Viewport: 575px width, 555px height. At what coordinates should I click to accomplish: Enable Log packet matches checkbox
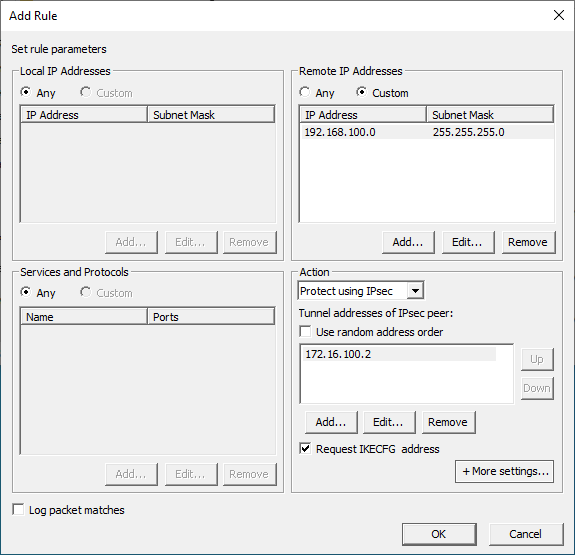coord(18,510)
